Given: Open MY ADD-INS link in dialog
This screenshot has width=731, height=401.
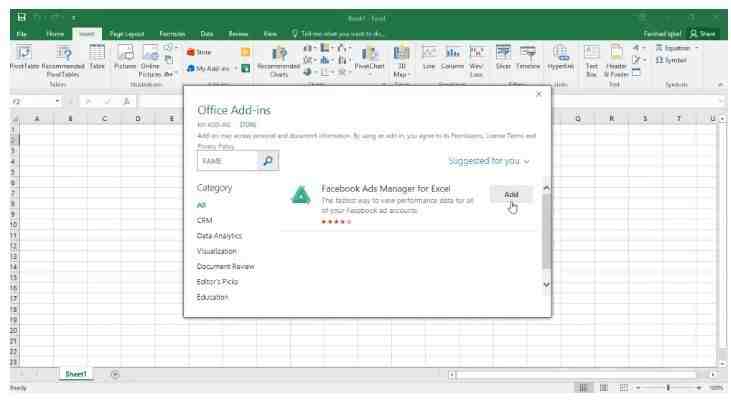Looking at the screenshot, I should [x=214, y=124].
